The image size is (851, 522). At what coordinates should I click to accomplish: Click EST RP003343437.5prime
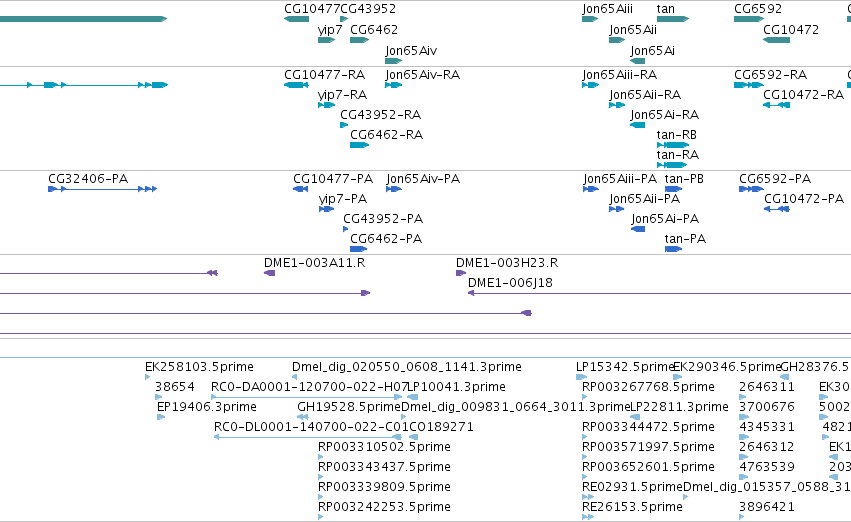(384, 468)
